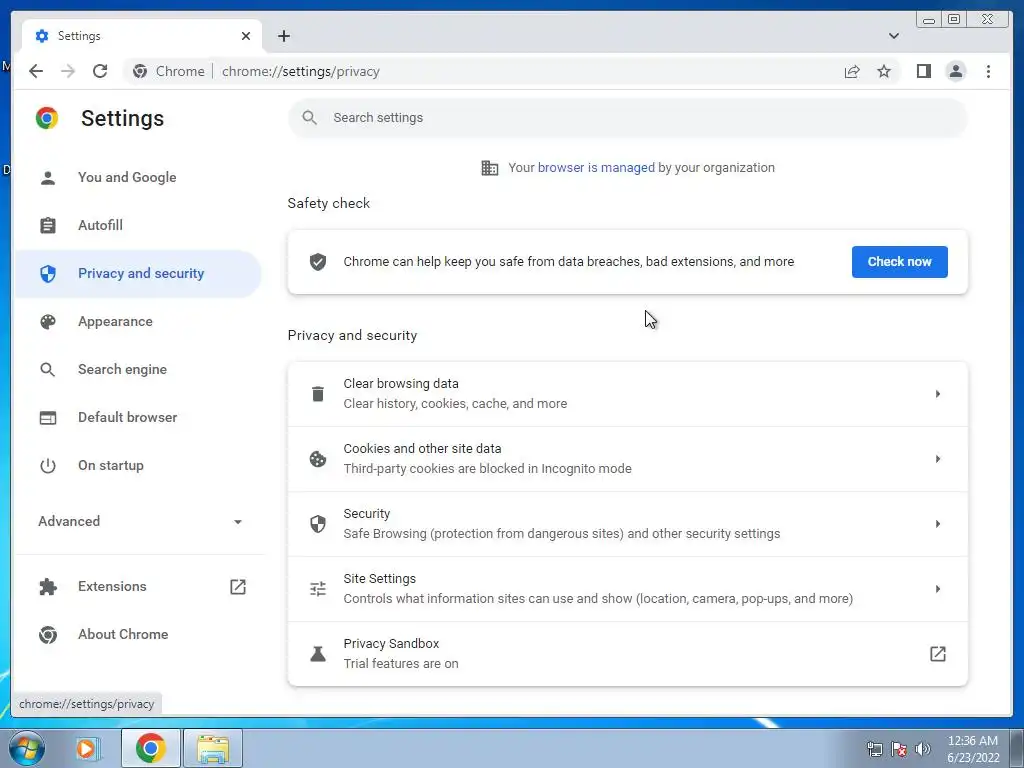Click the back navigation arrow
The width and height of the screenshot is (1024, 768).
pos(36,71)
